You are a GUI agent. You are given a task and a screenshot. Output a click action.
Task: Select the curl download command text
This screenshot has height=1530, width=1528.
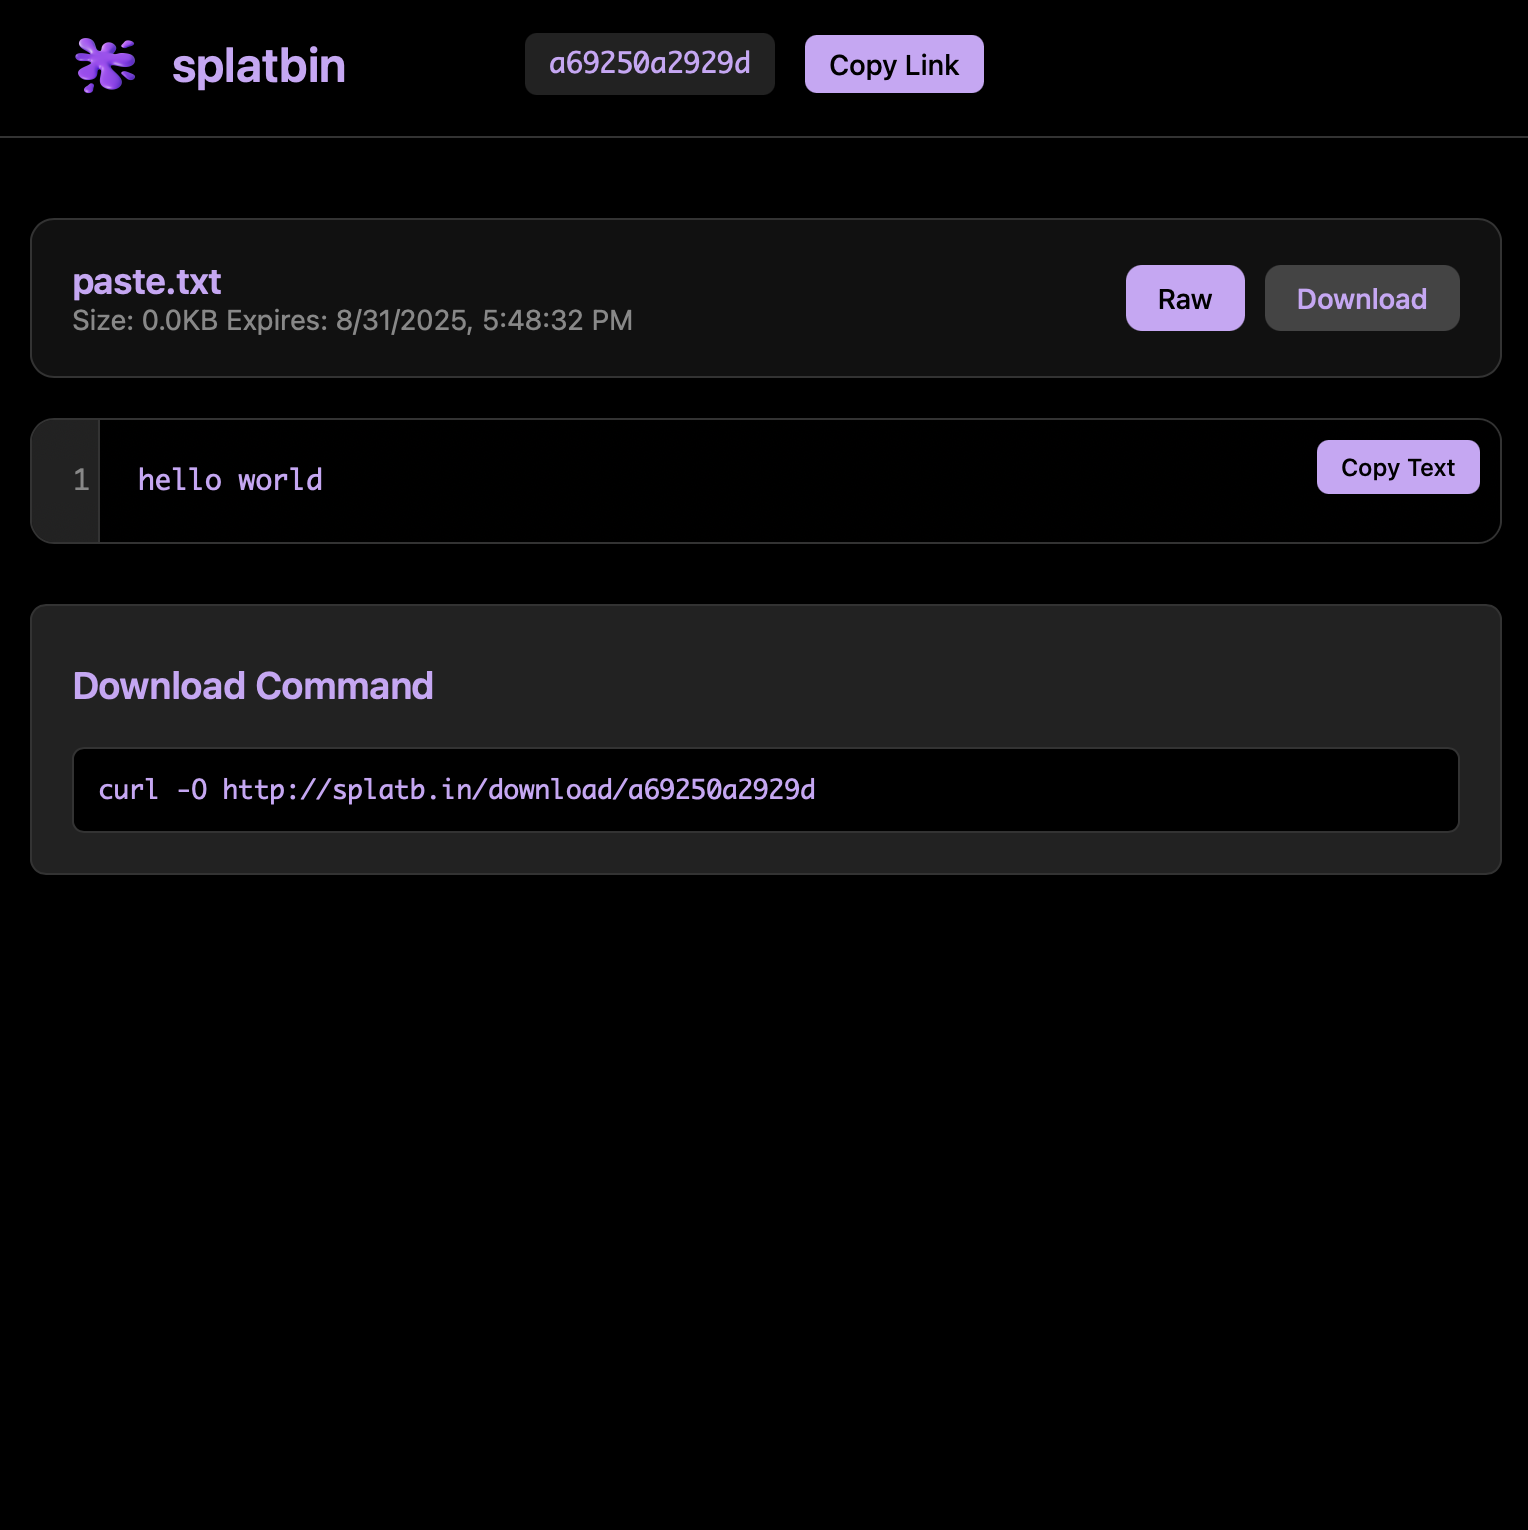coord(456,790)
